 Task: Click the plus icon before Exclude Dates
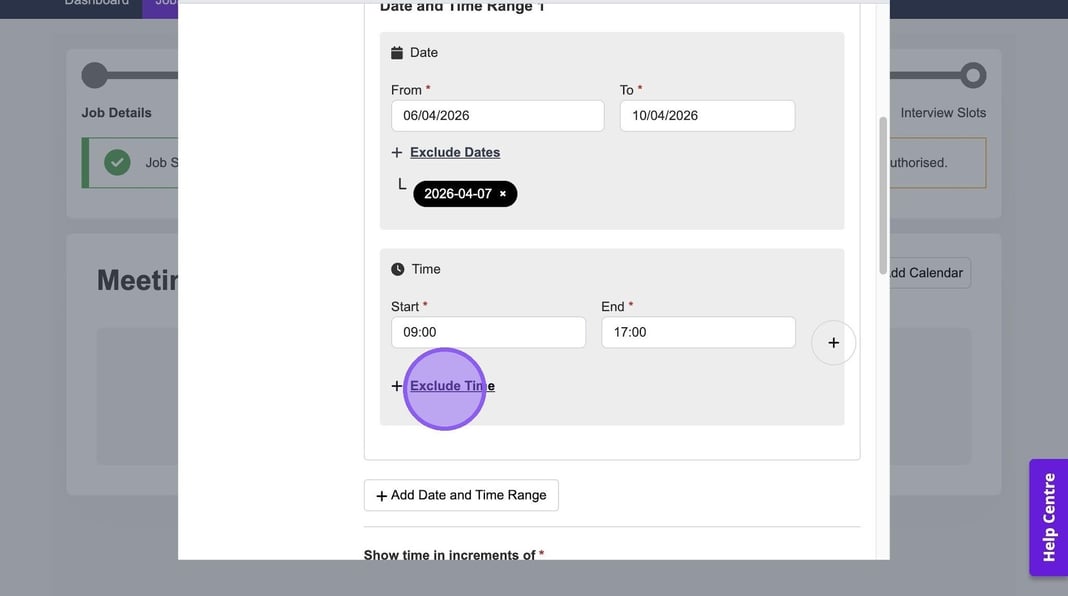pyautogui.click(x=397, y=153)
